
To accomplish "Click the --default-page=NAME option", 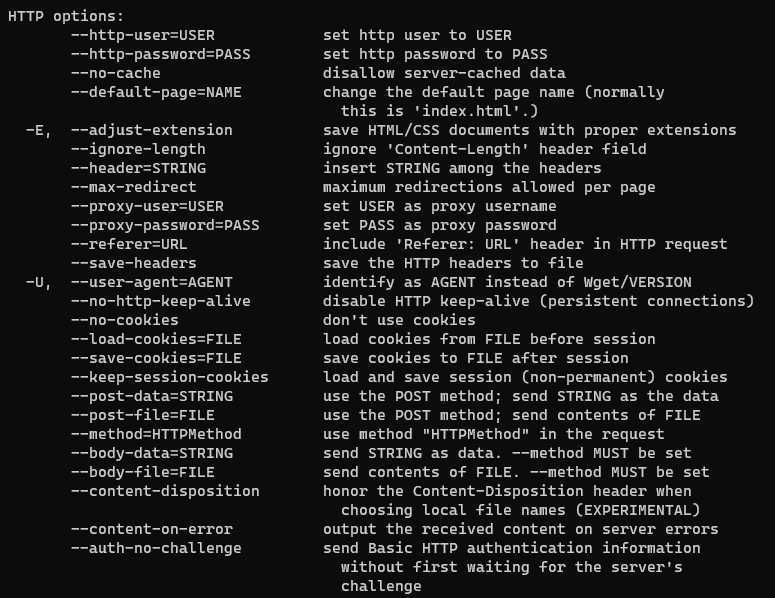I will coord(156,92).
